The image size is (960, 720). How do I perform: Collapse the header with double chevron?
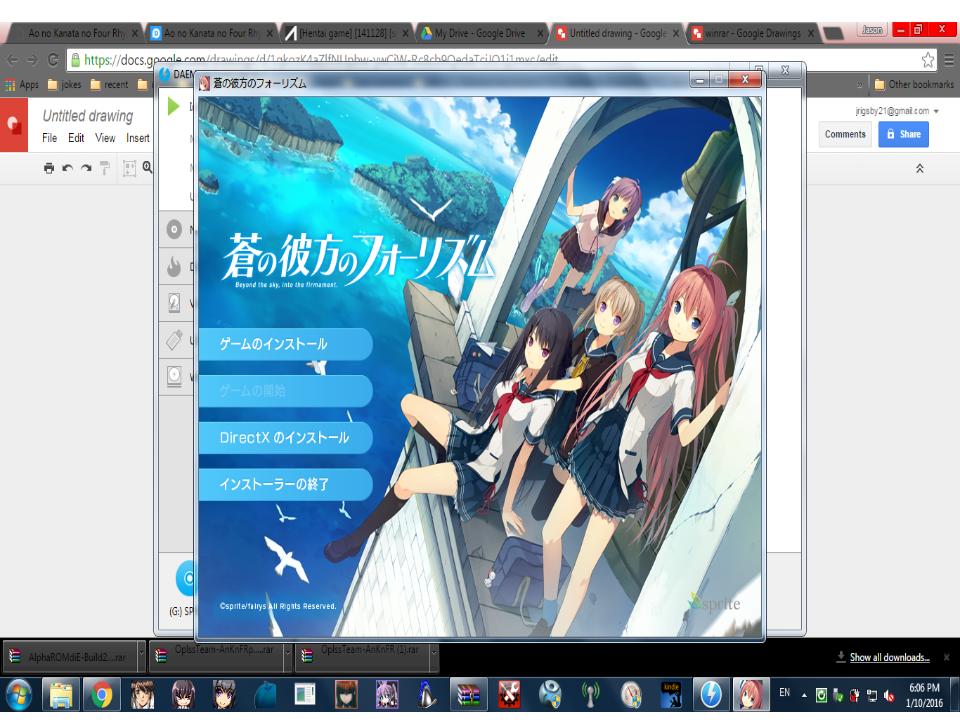click(x=920, y=169)
